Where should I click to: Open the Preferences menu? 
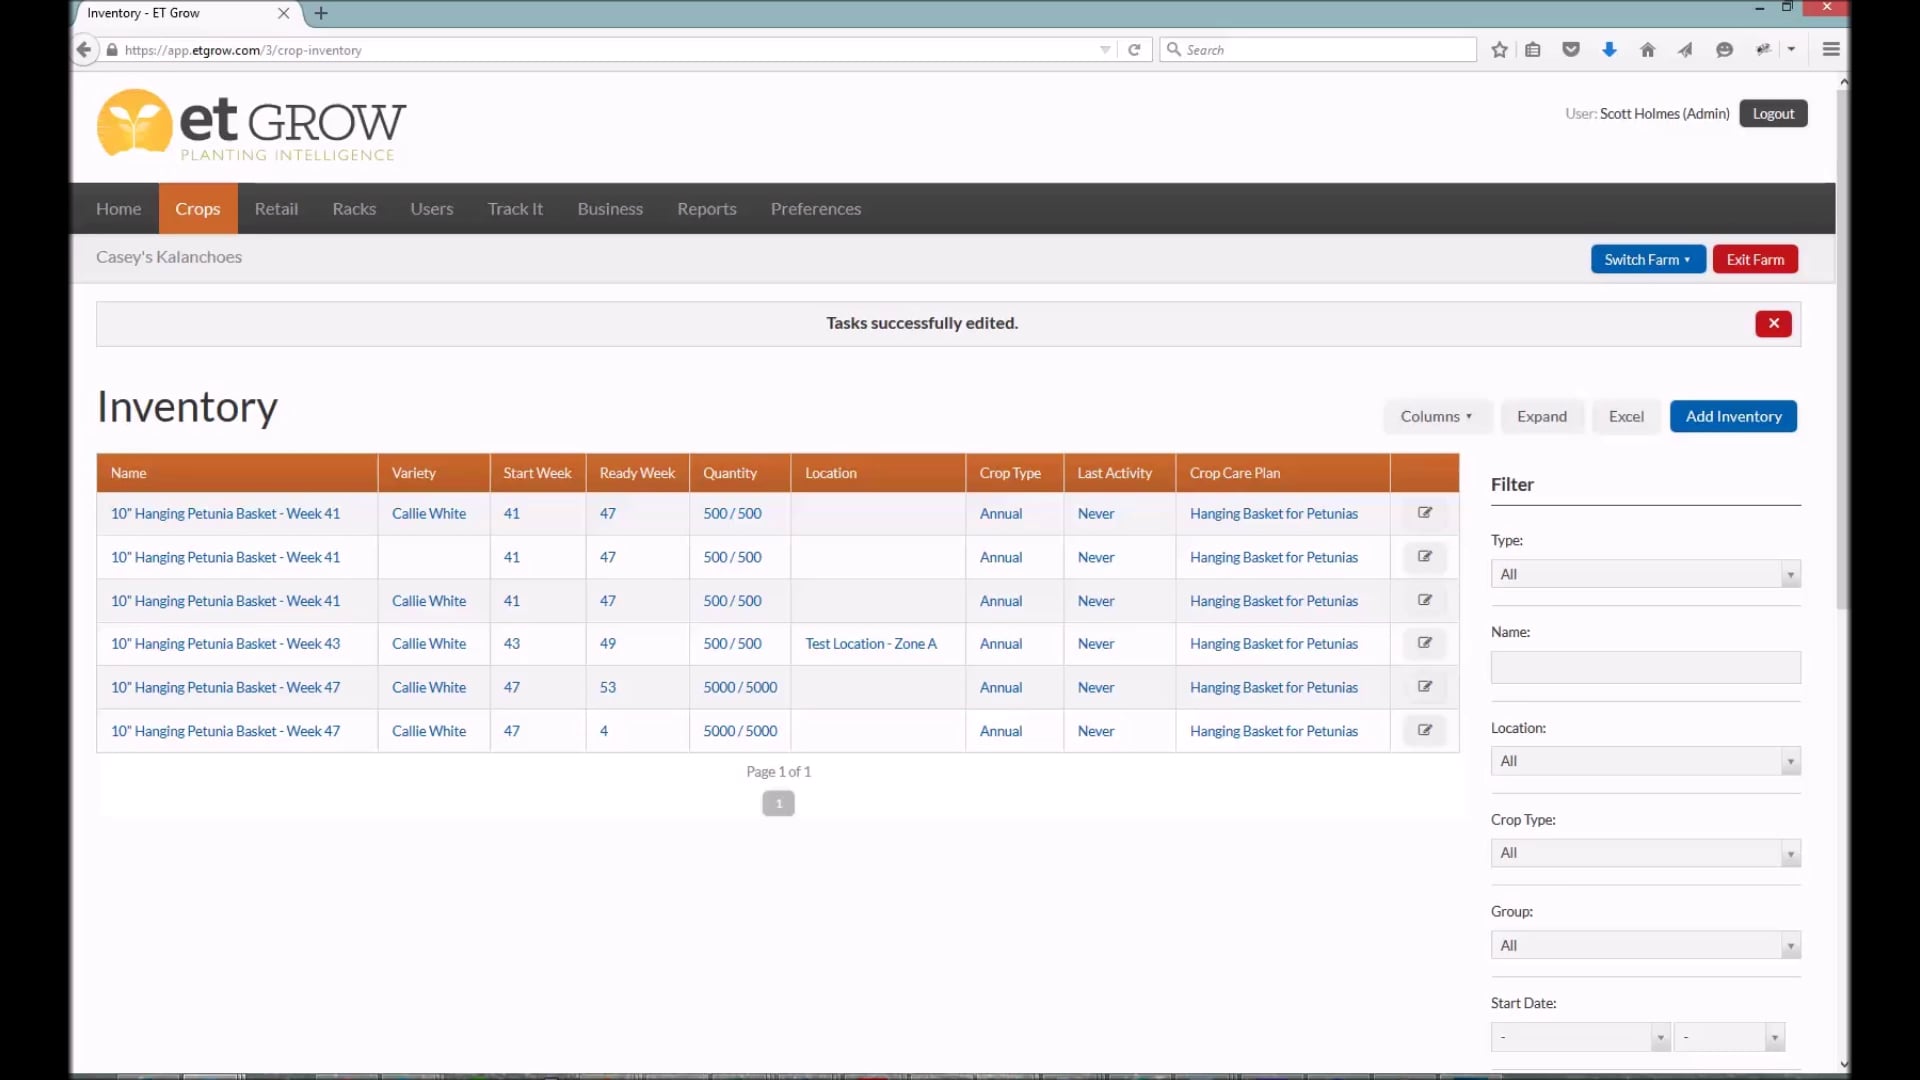point(816,209)
